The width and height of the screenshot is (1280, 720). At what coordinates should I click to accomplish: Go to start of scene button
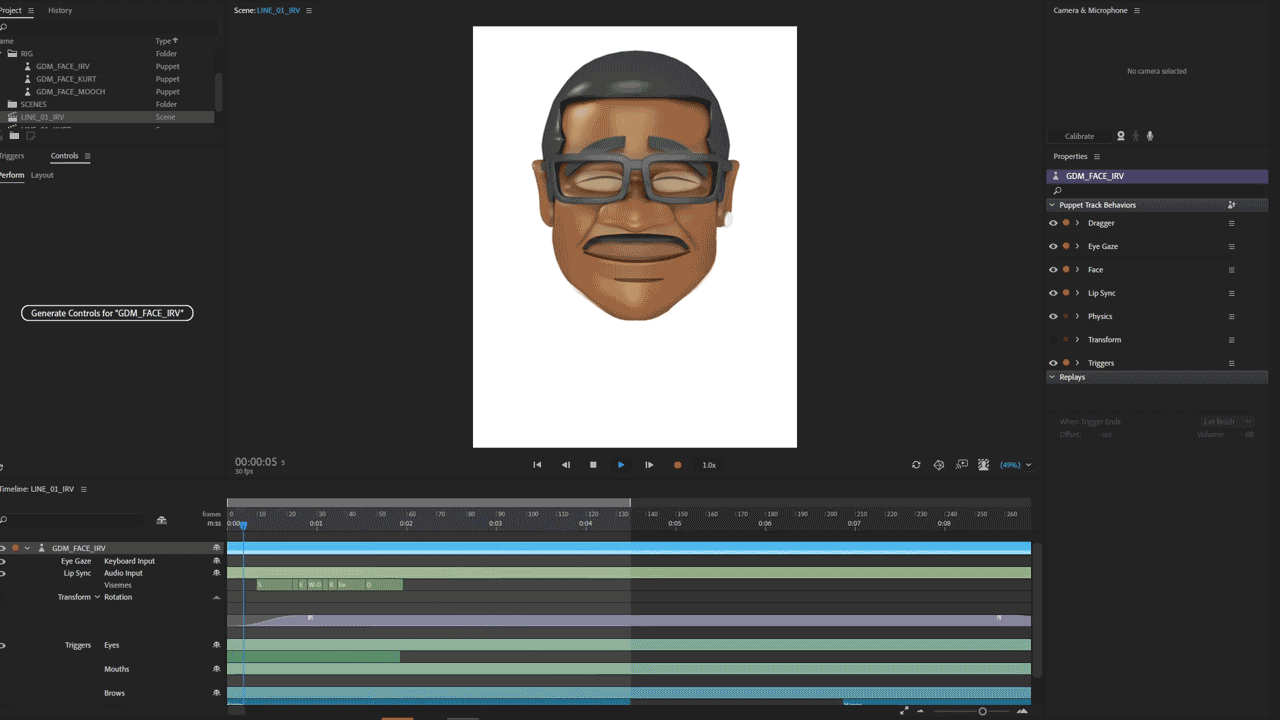(x=537, y=465)
